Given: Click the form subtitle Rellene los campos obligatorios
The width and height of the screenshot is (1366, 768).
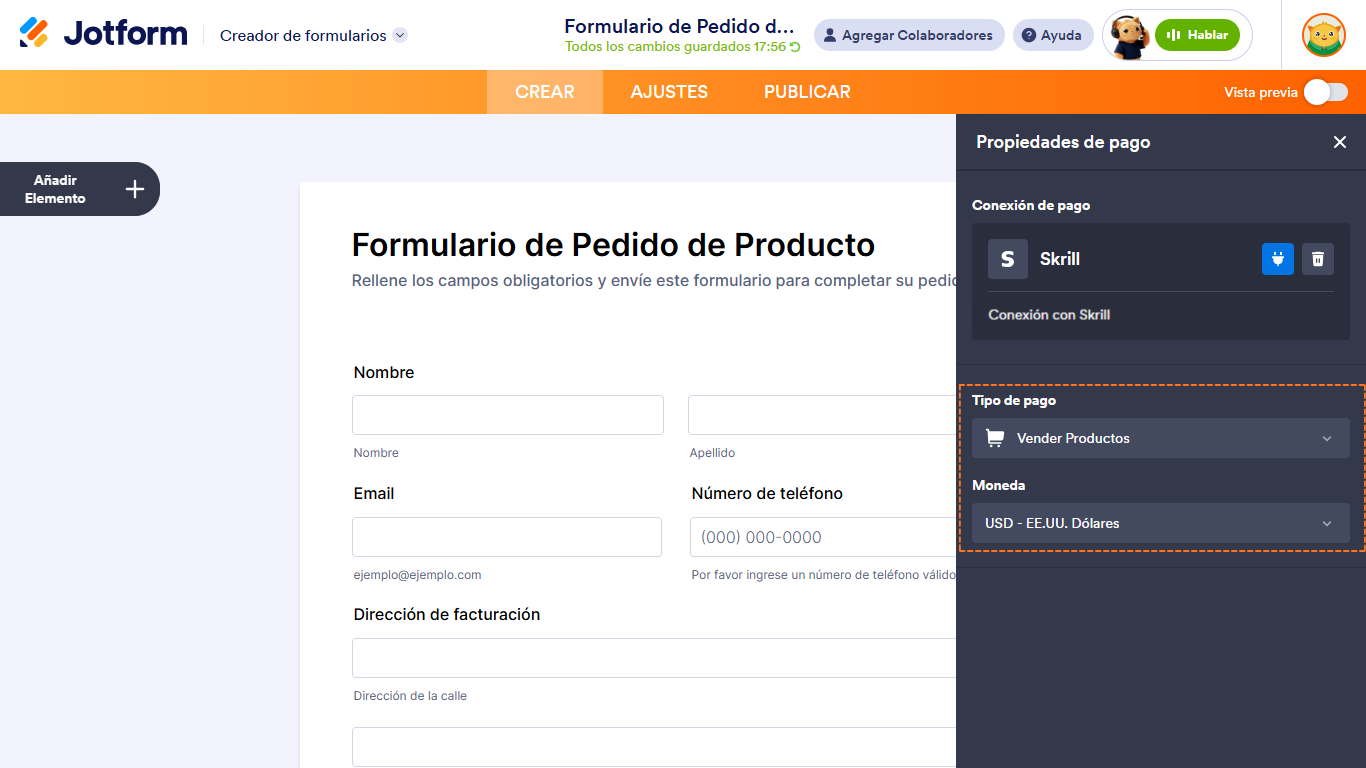Looking at the screenshot, I should click(654, 281).
